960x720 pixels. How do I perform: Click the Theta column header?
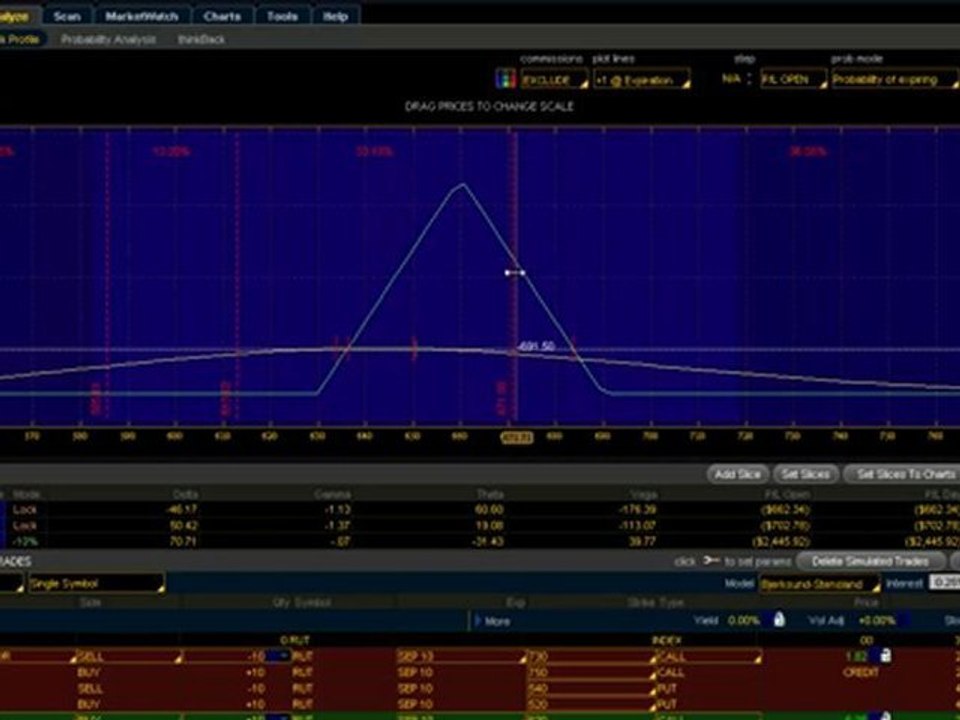pyautogui.click(x=490, y=494)
